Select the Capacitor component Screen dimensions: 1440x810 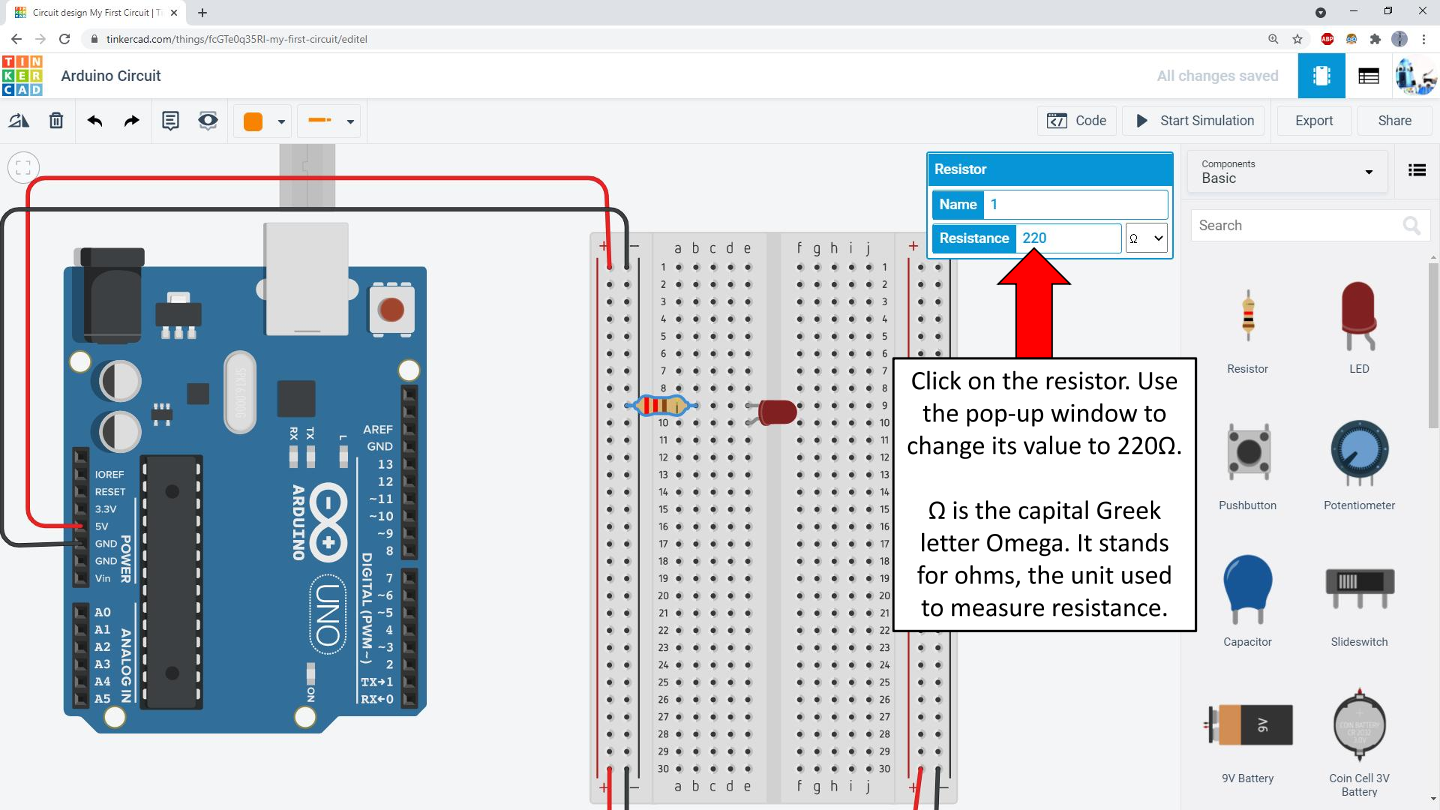[x=1246, y=590]
